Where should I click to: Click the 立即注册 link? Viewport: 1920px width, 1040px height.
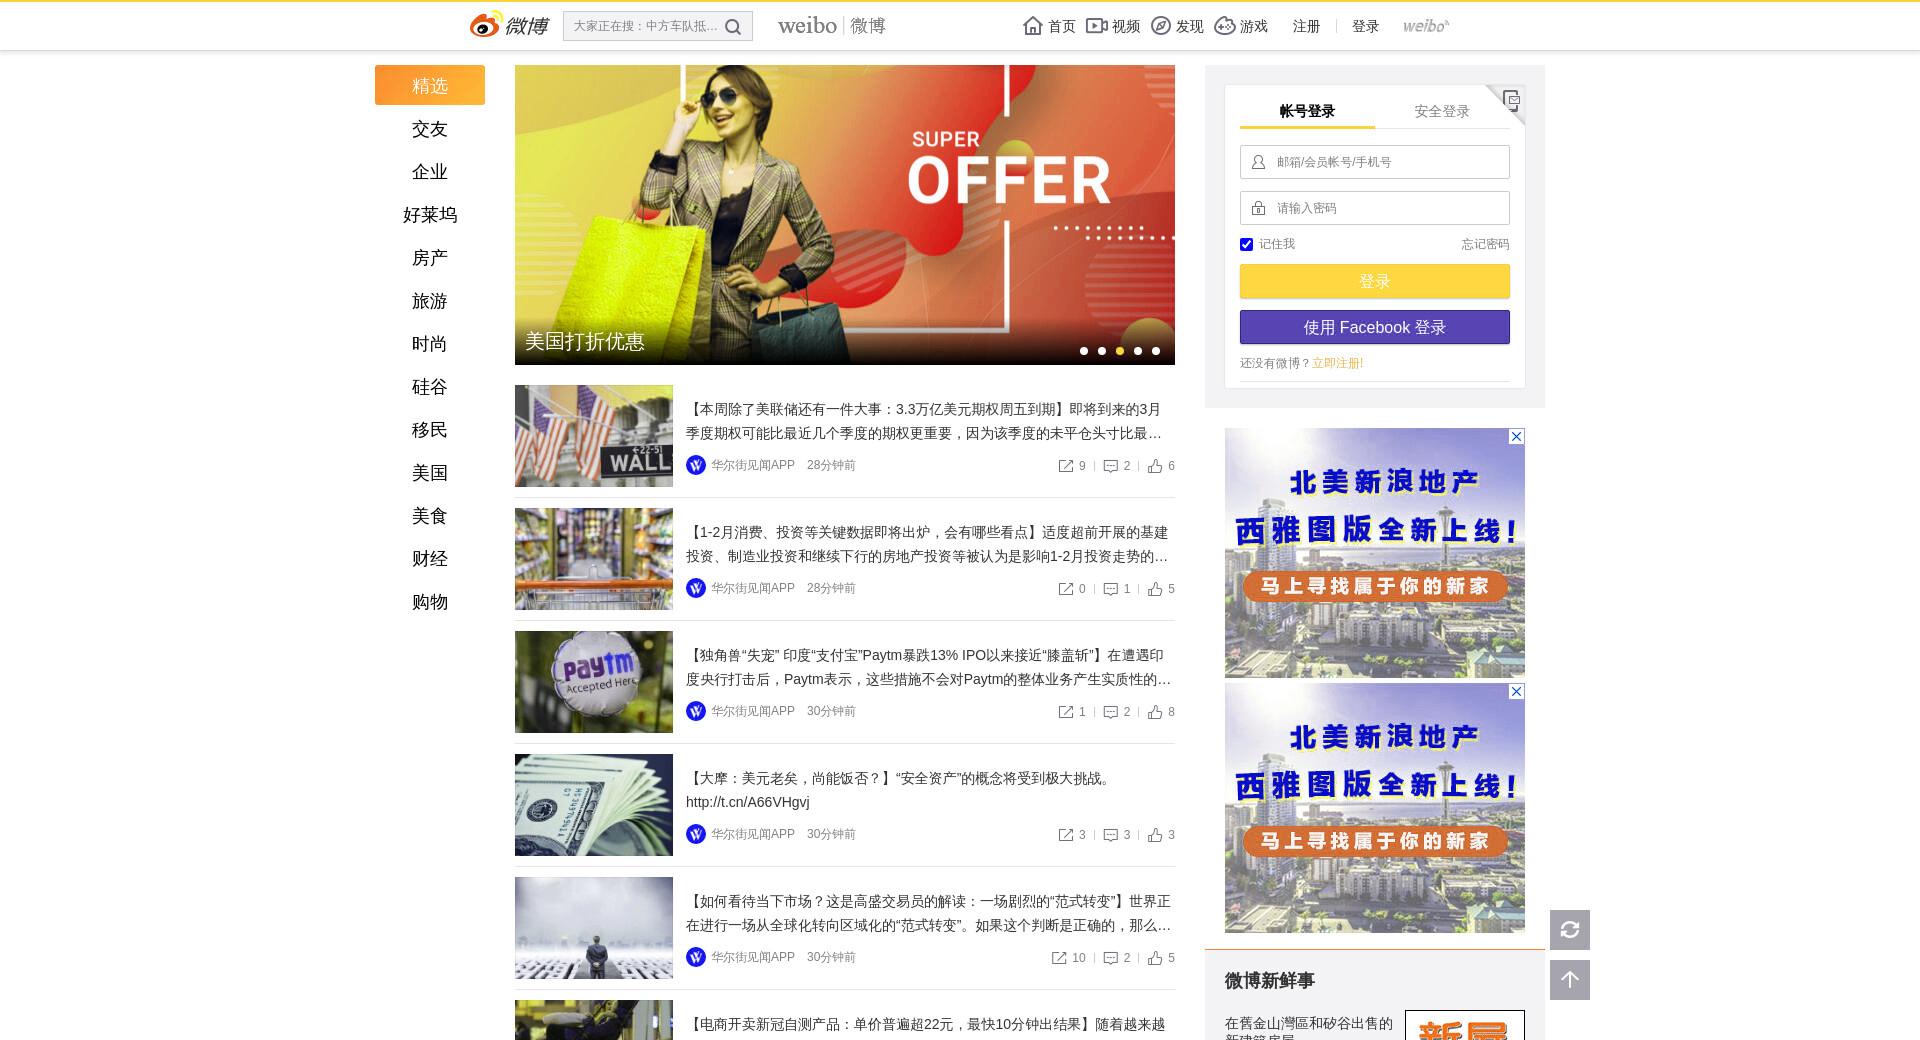tap(1337, 363)
